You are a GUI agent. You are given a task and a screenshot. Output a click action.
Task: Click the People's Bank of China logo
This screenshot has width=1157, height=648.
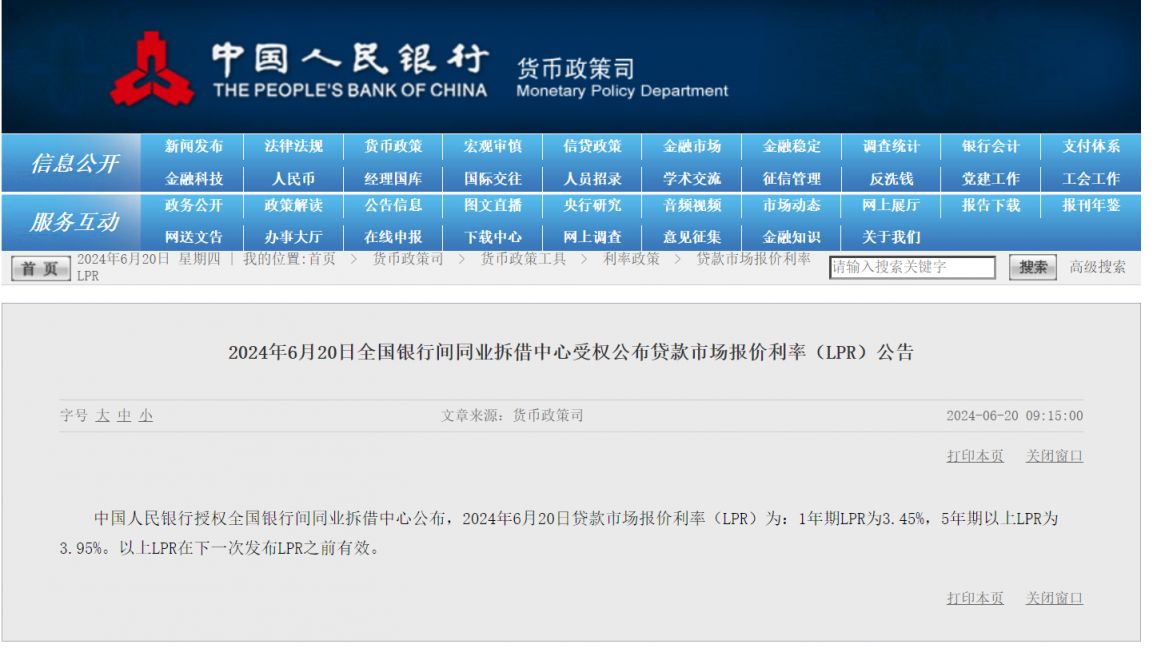[x=152, y=68]
